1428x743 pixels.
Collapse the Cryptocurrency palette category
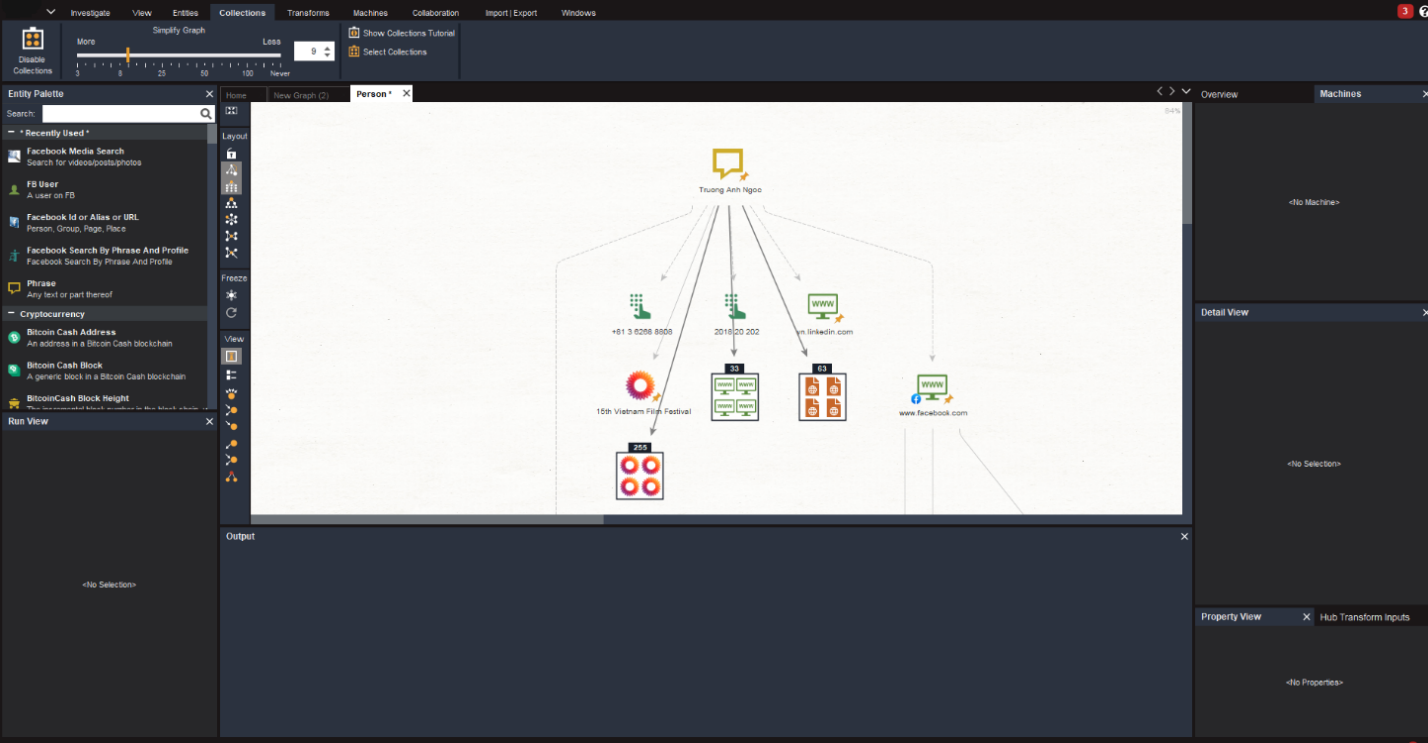pos(12,314)
